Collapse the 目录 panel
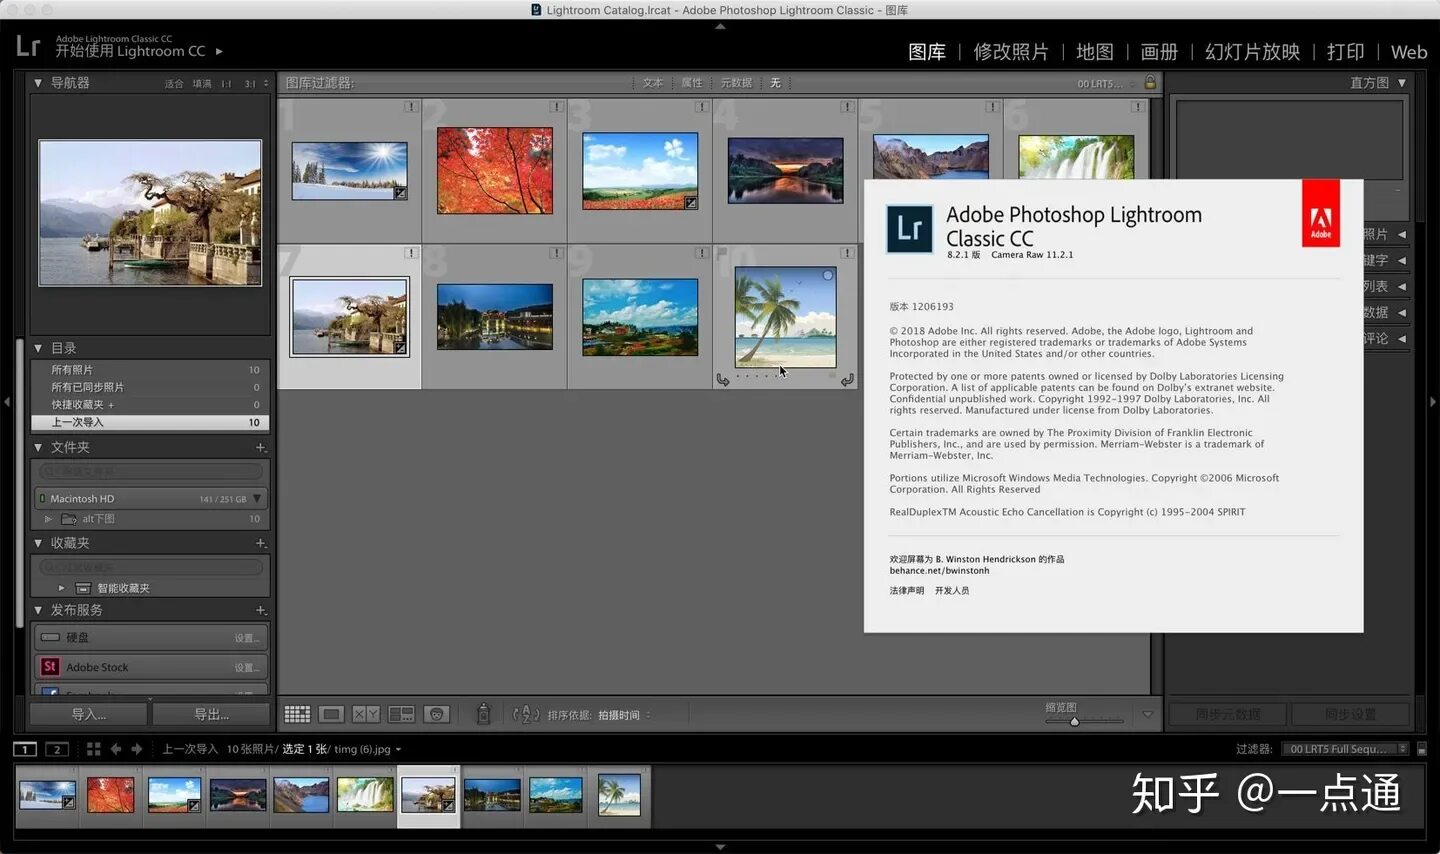 38,348
